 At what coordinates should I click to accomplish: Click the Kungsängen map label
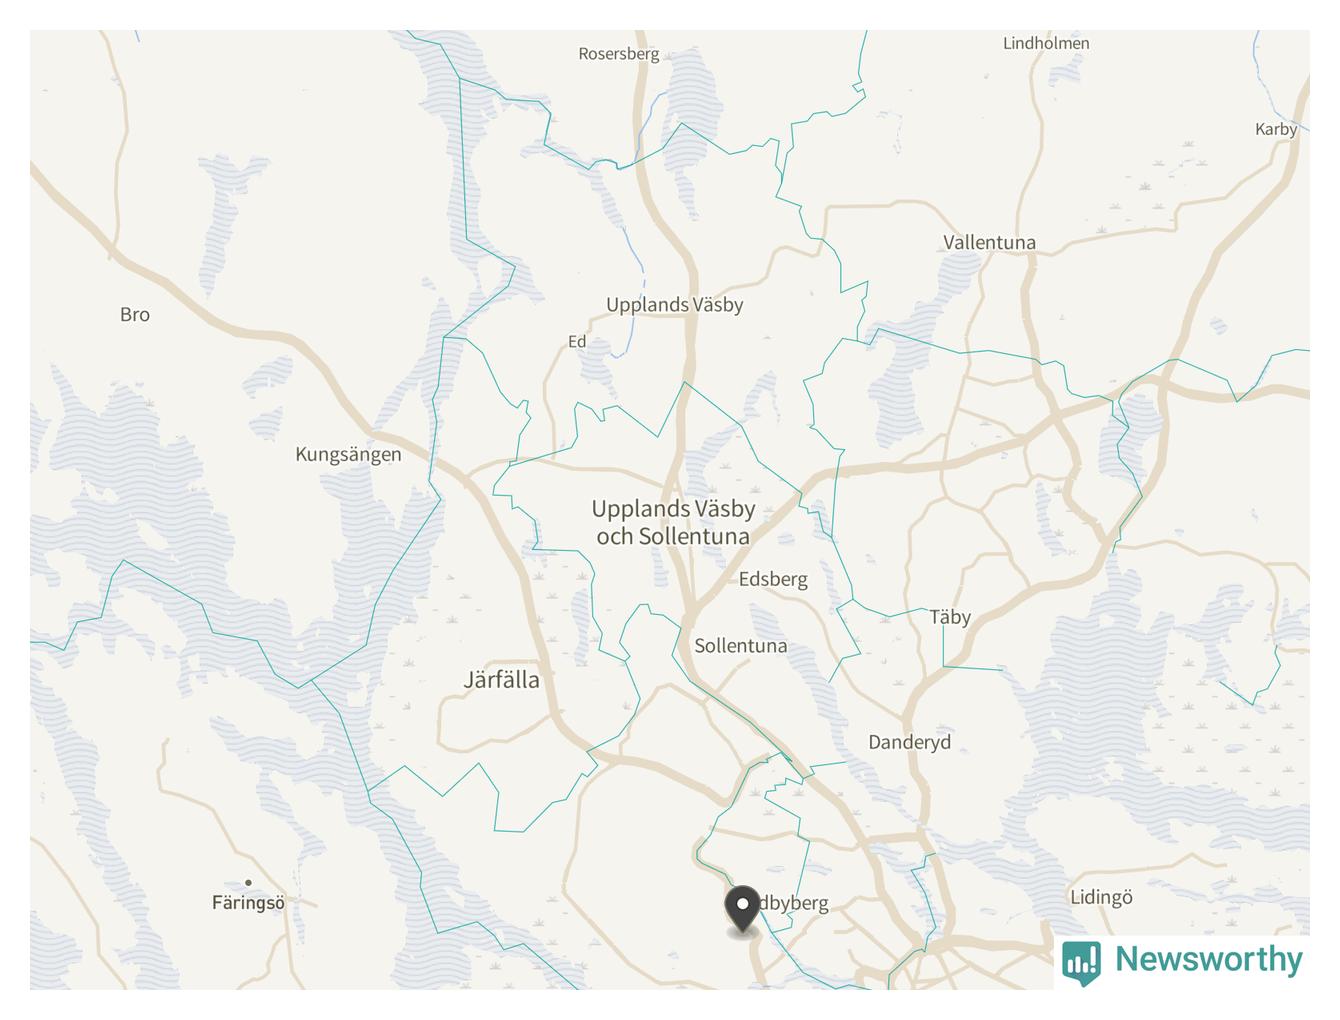348,455
